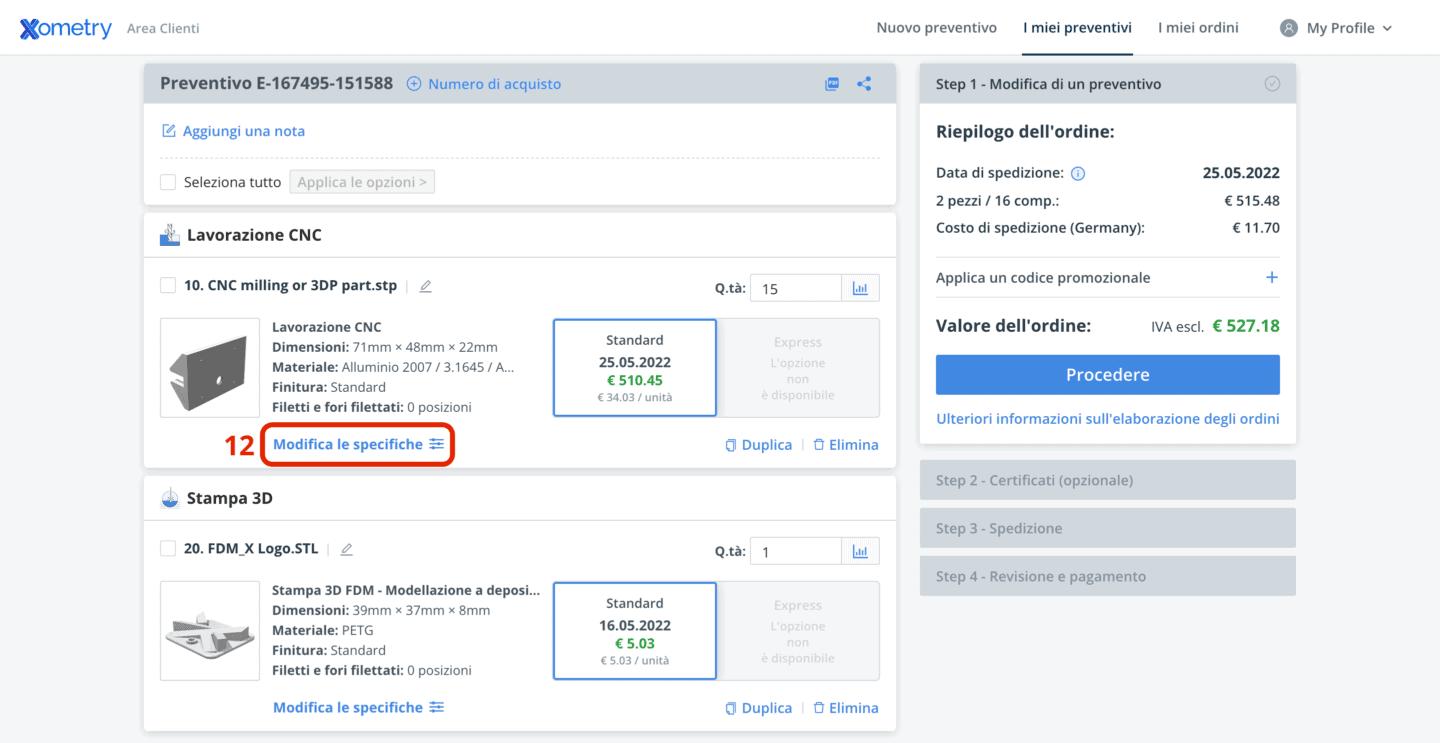Click the Xometry logo
The image size is (1440, 743).
[66, 28]
